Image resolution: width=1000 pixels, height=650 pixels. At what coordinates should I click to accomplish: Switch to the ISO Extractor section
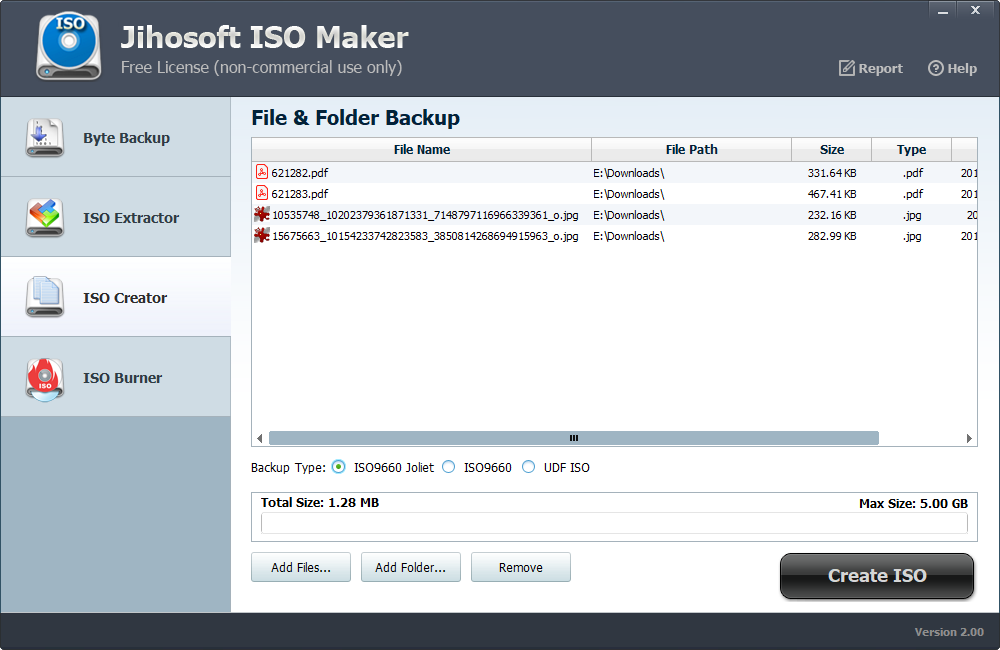[115, 218]
